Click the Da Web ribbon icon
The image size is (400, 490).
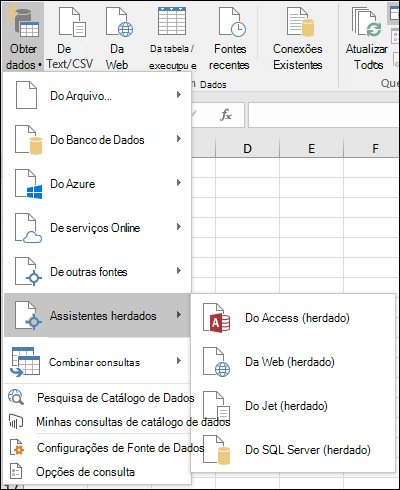[119, 22]
